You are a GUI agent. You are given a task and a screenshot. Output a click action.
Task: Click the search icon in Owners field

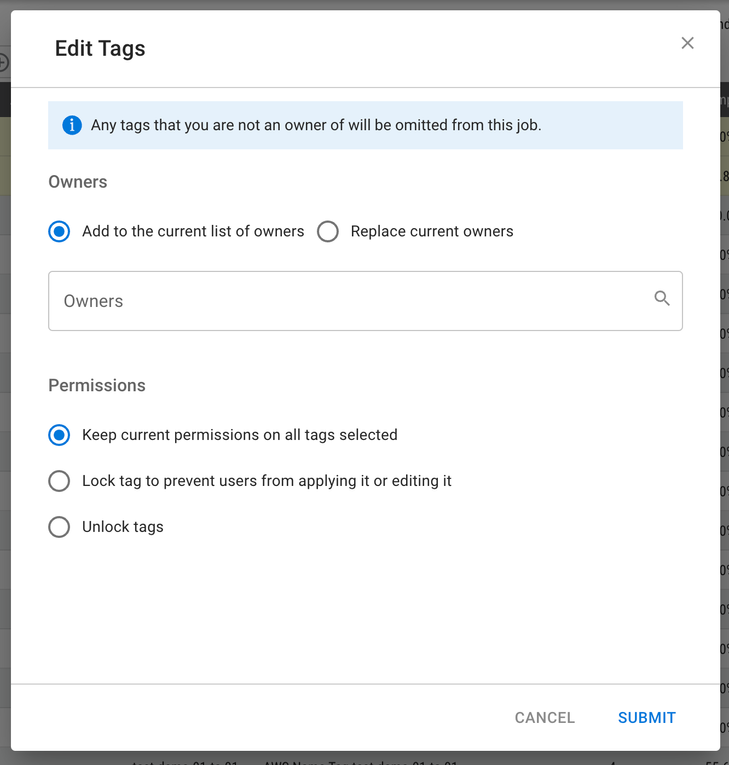click(x=662, y=298)
